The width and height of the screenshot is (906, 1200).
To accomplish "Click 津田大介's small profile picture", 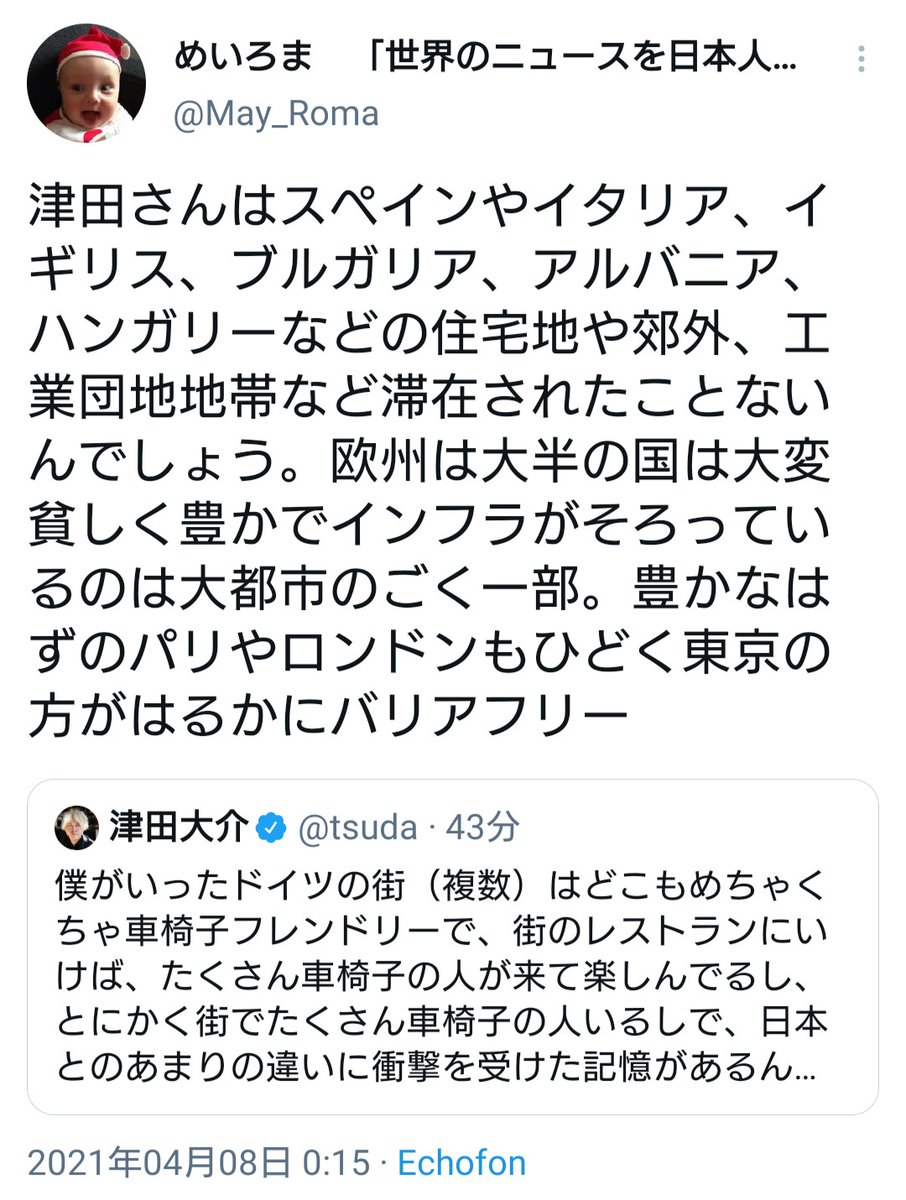I will point(76,827).
